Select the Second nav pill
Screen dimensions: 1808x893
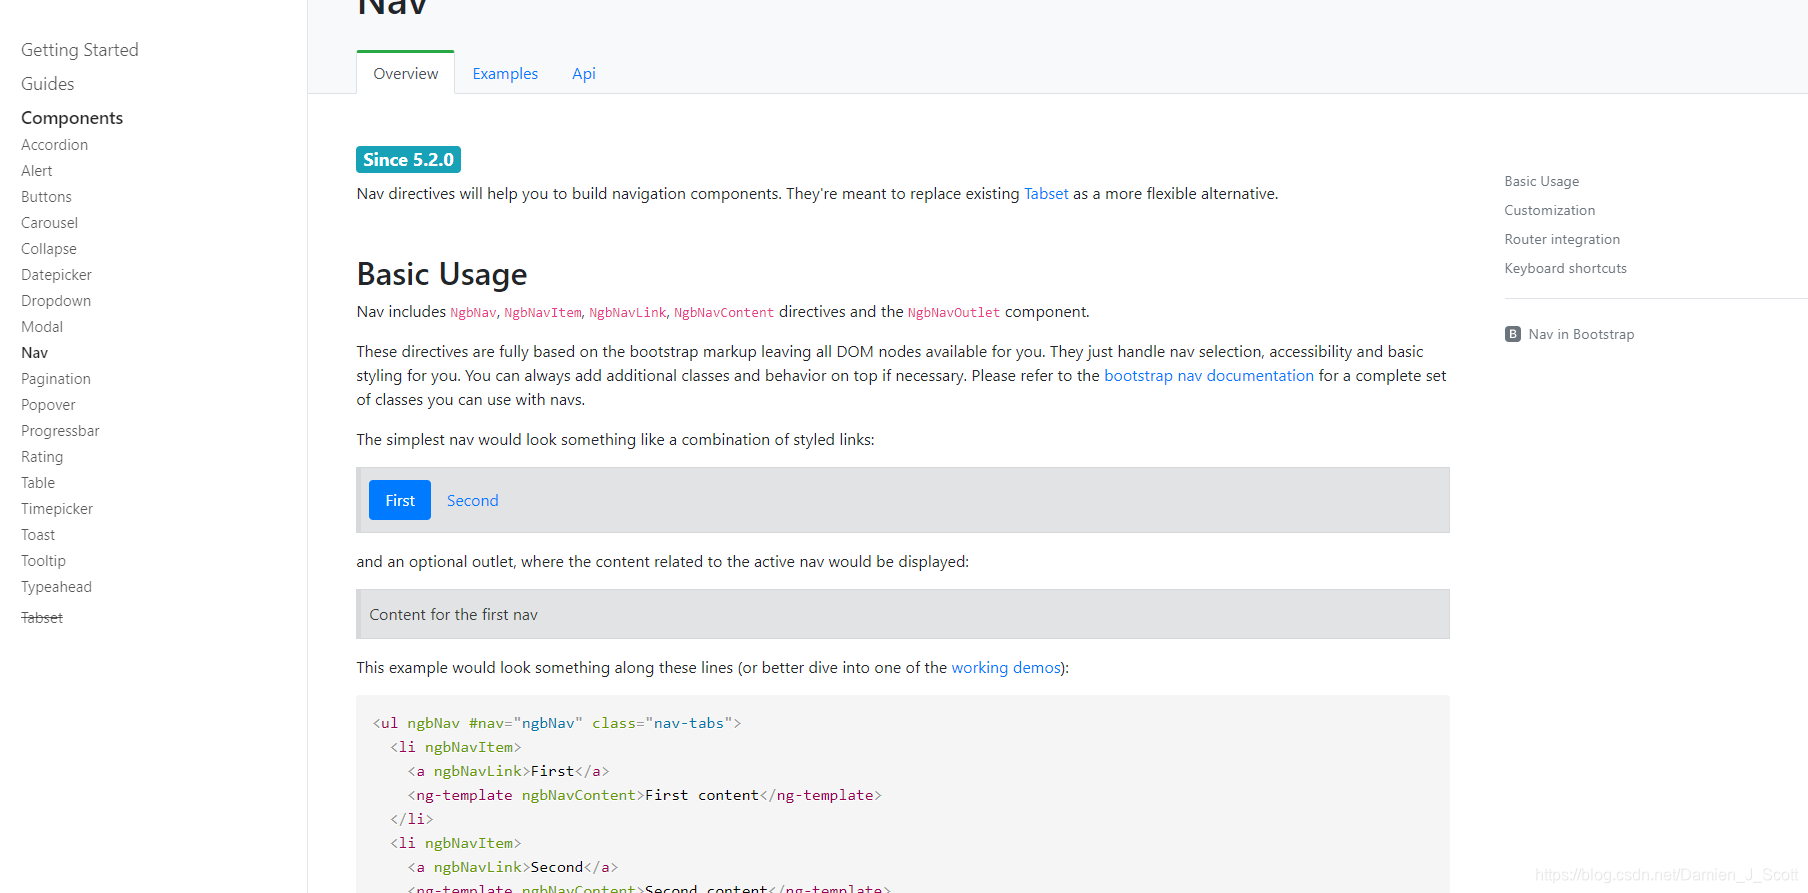472,500
